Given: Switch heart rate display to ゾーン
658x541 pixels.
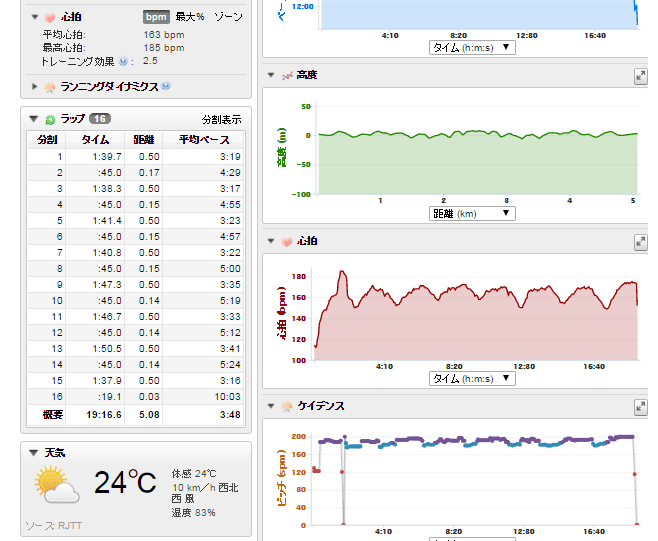Looking at the screenshot, I should (x=228, y=17).
